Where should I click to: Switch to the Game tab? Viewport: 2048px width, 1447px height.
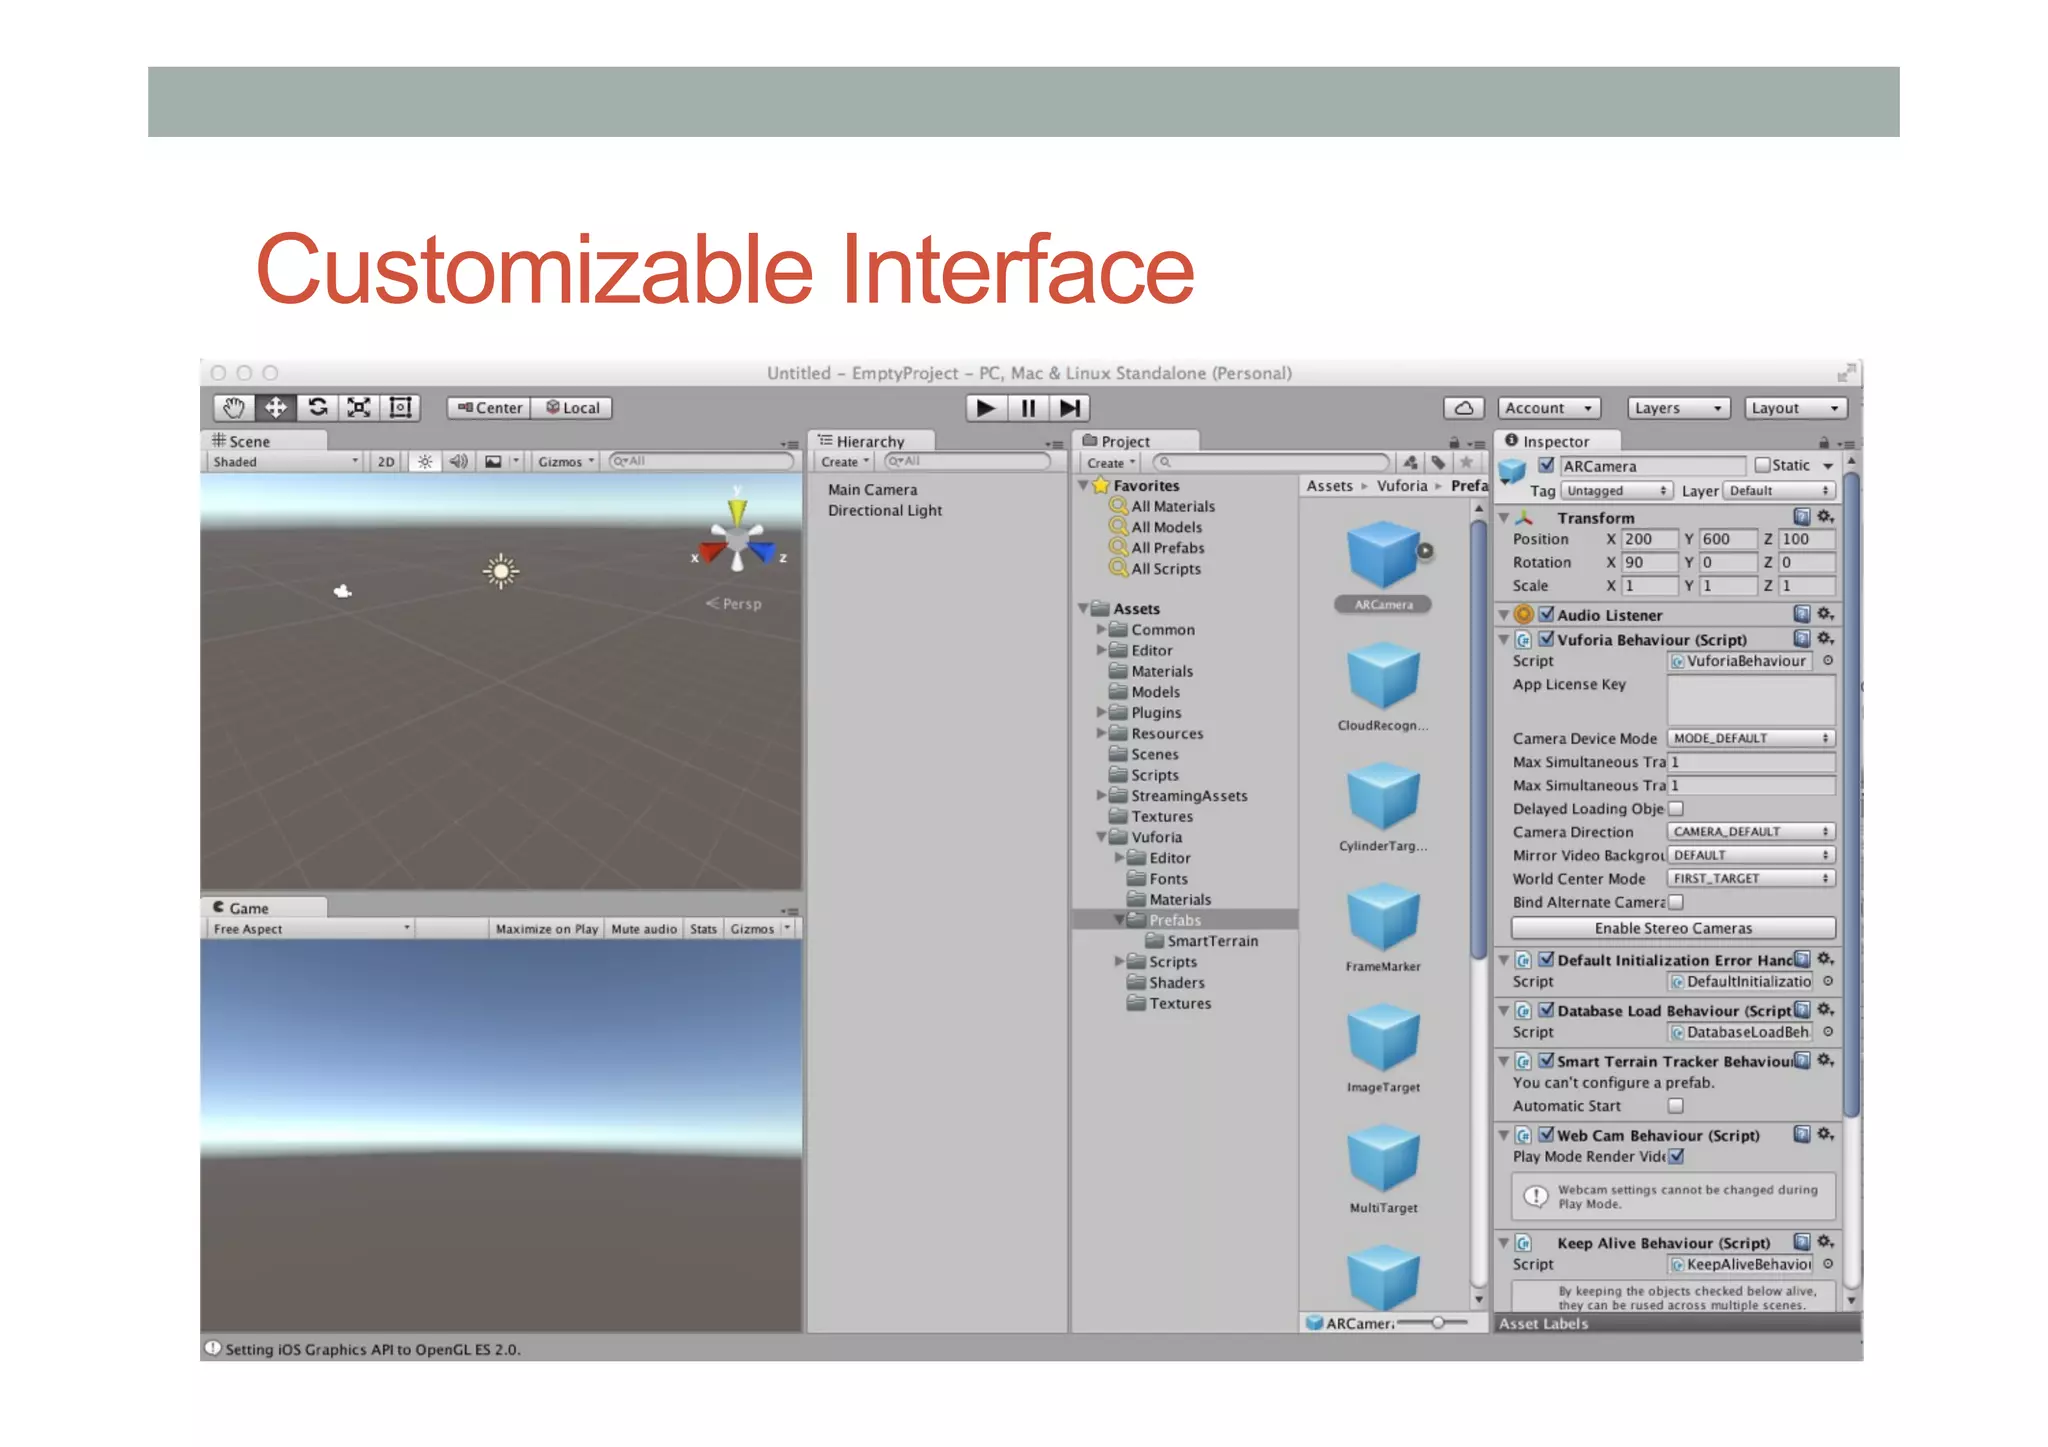[x=249, y=908]
